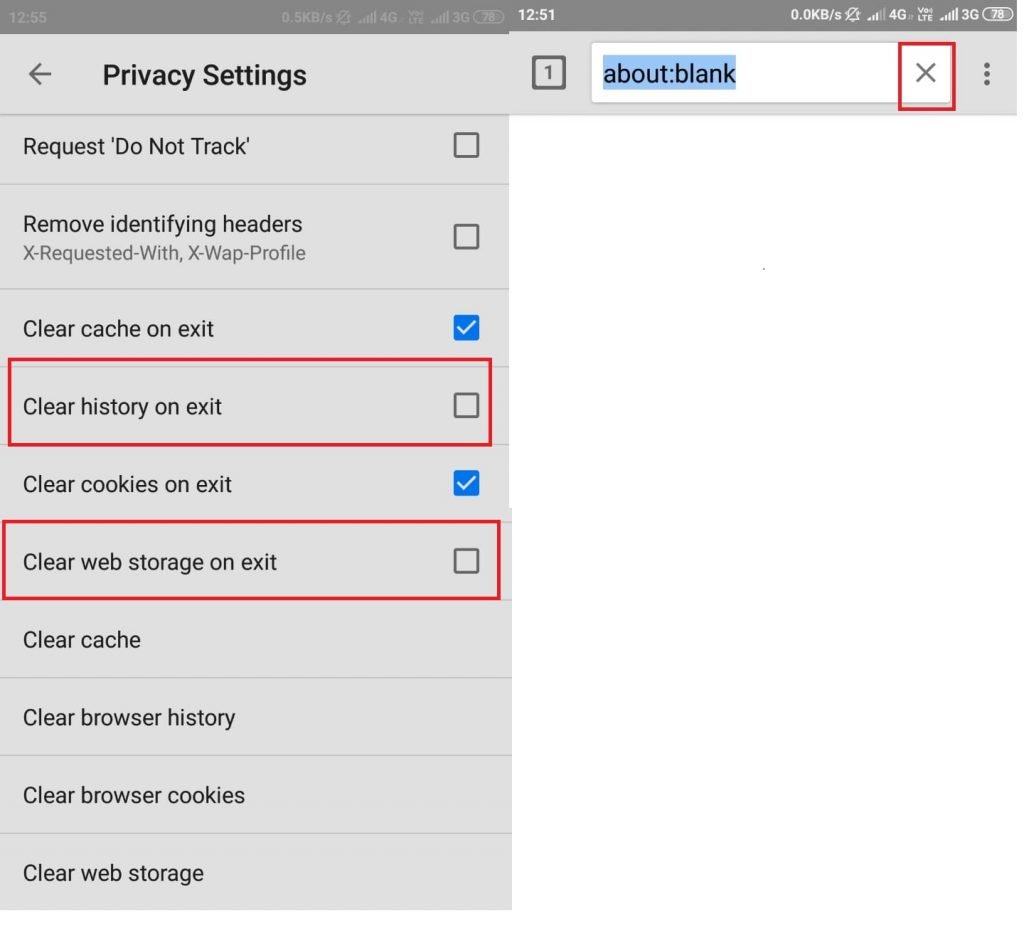Clear the about:blank URL with X
Screen dimensions: 1024x933
click(x=925, y=73)
